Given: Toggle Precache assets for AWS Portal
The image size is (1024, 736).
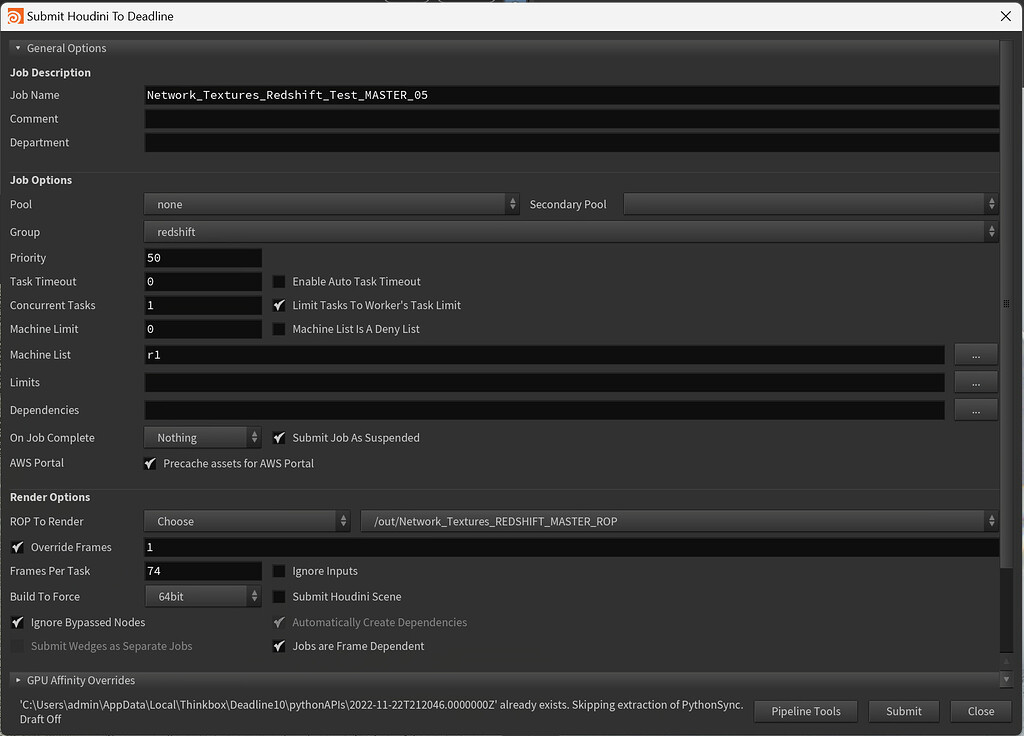Looking at the screenshot, I should (x=150, y=463).
